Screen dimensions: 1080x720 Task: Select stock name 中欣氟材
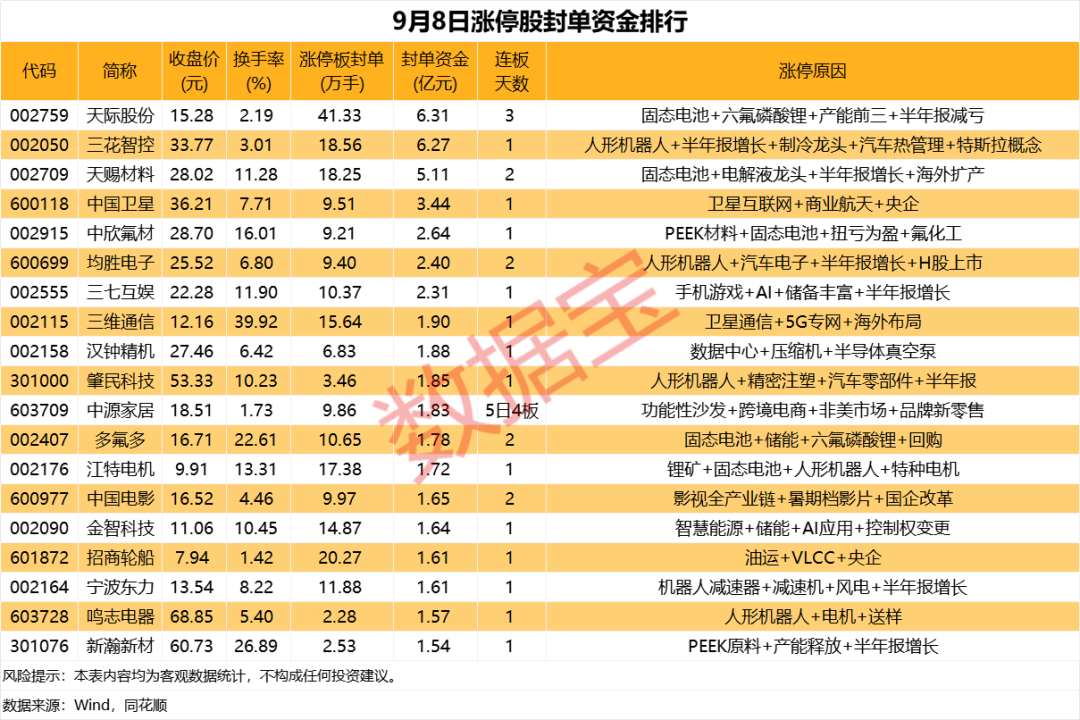pos(120,234)
